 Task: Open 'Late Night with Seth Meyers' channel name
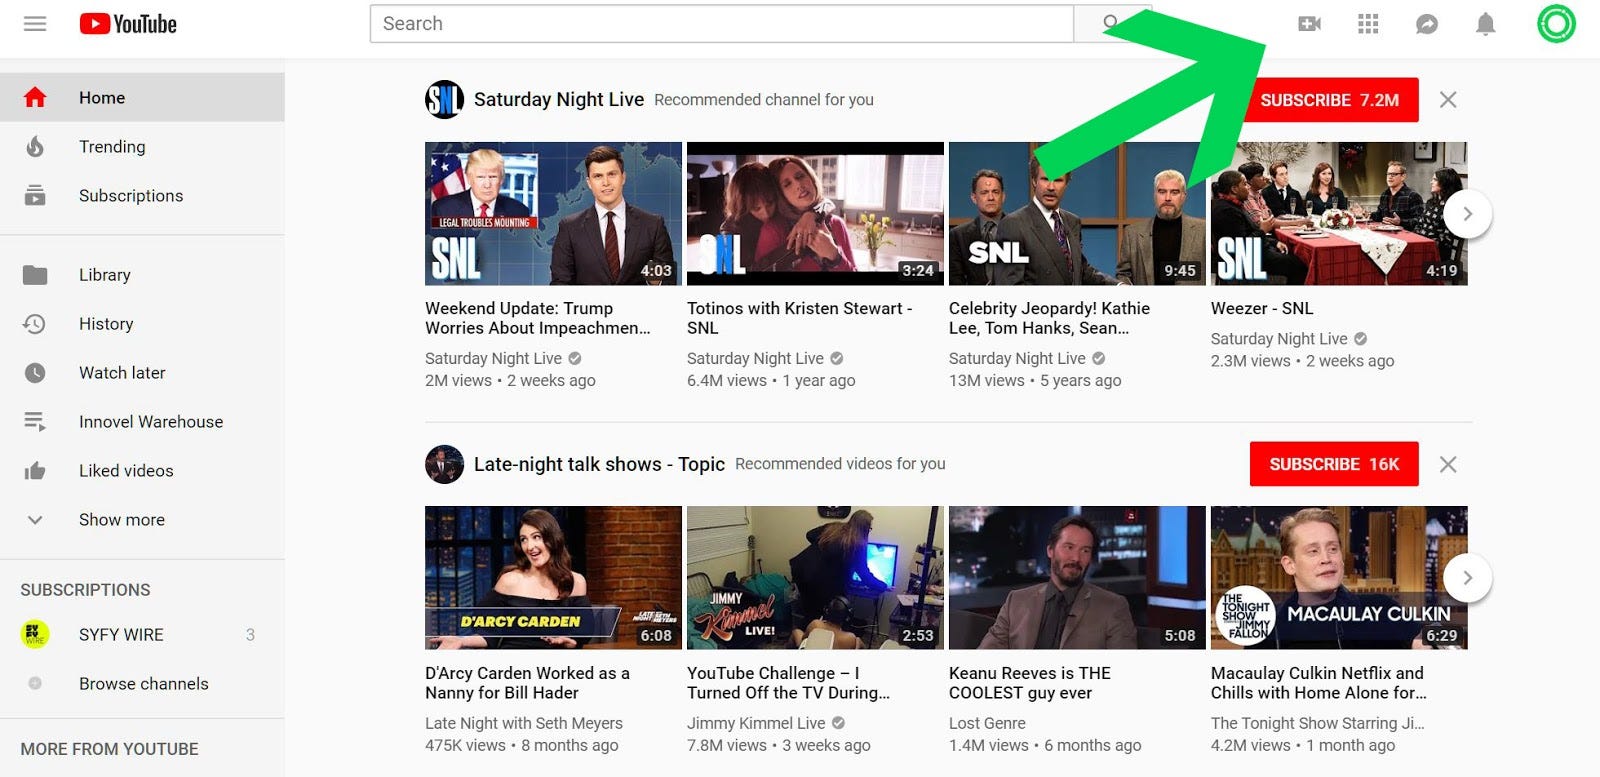pyautogui.click(x=524, y=723)
